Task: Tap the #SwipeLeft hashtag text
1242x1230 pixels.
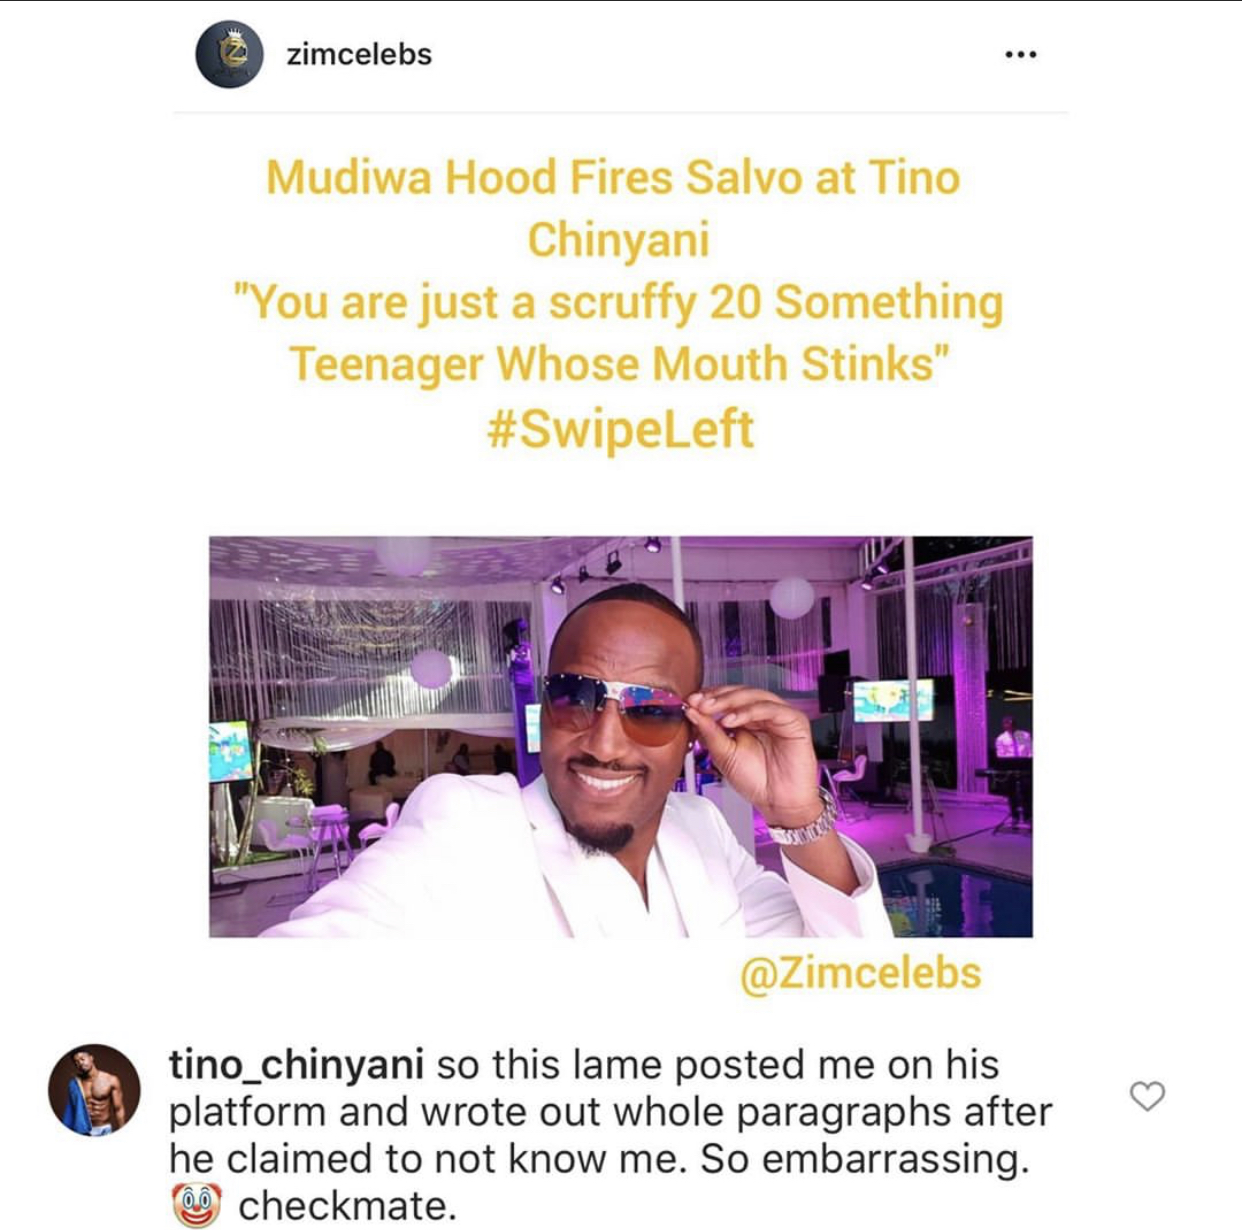Action: click(619, 430)
